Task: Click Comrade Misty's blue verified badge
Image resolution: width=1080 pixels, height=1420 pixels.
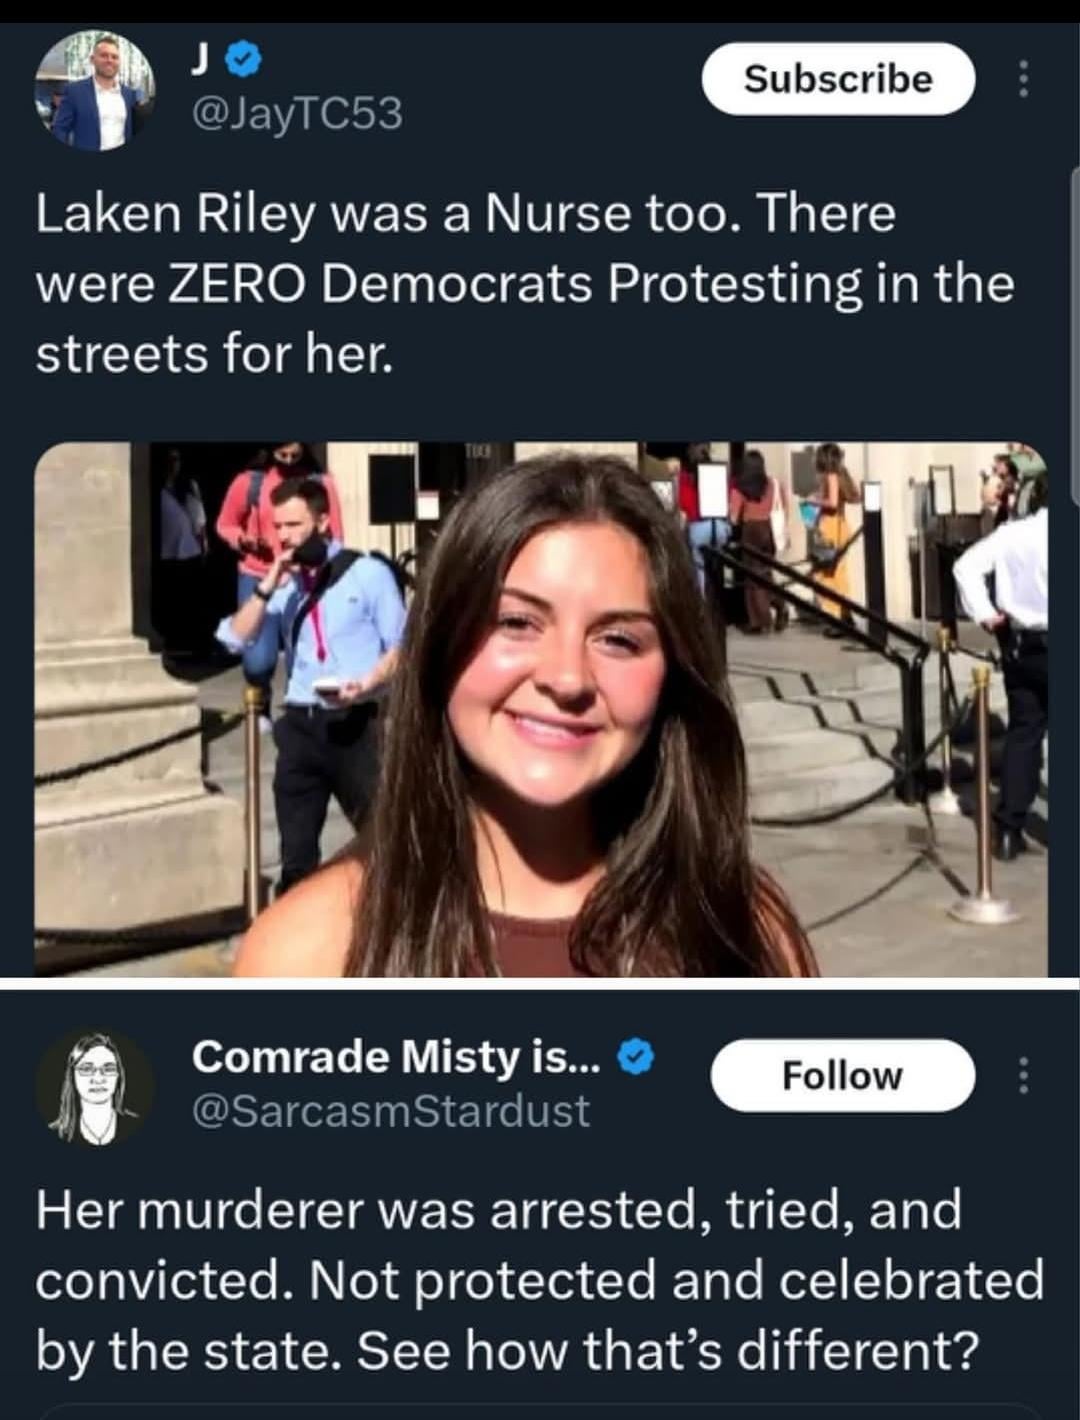Action: (x=636, y=1057)
